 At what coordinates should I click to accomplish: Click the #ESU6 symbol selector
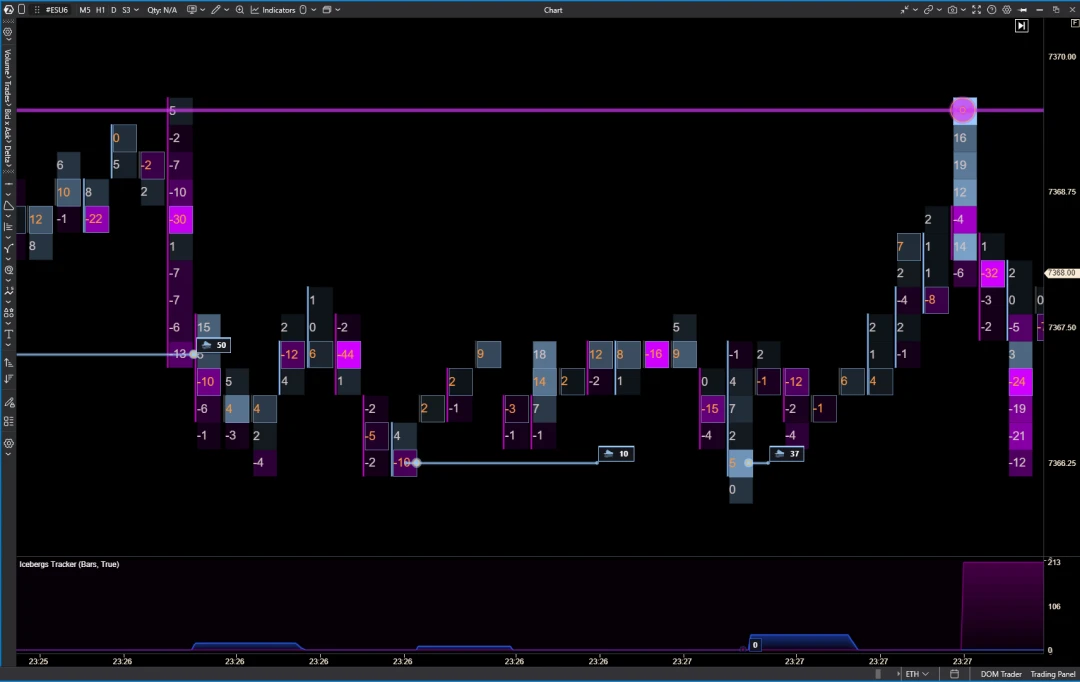pyautogui.click(x=56, y=10)
